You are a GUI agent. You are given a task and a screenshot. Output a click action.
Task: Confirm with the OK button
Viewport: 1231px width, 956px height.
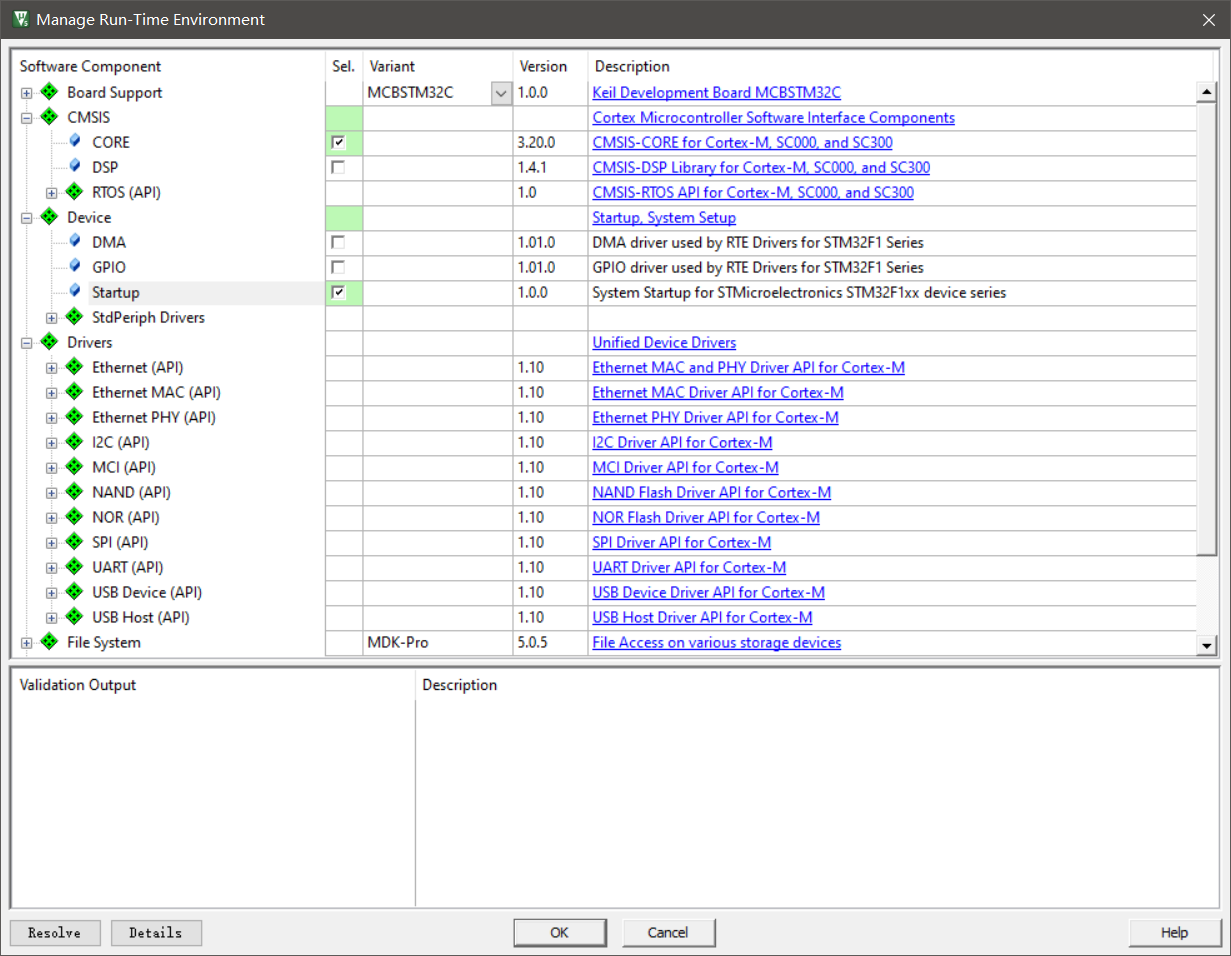560,933
